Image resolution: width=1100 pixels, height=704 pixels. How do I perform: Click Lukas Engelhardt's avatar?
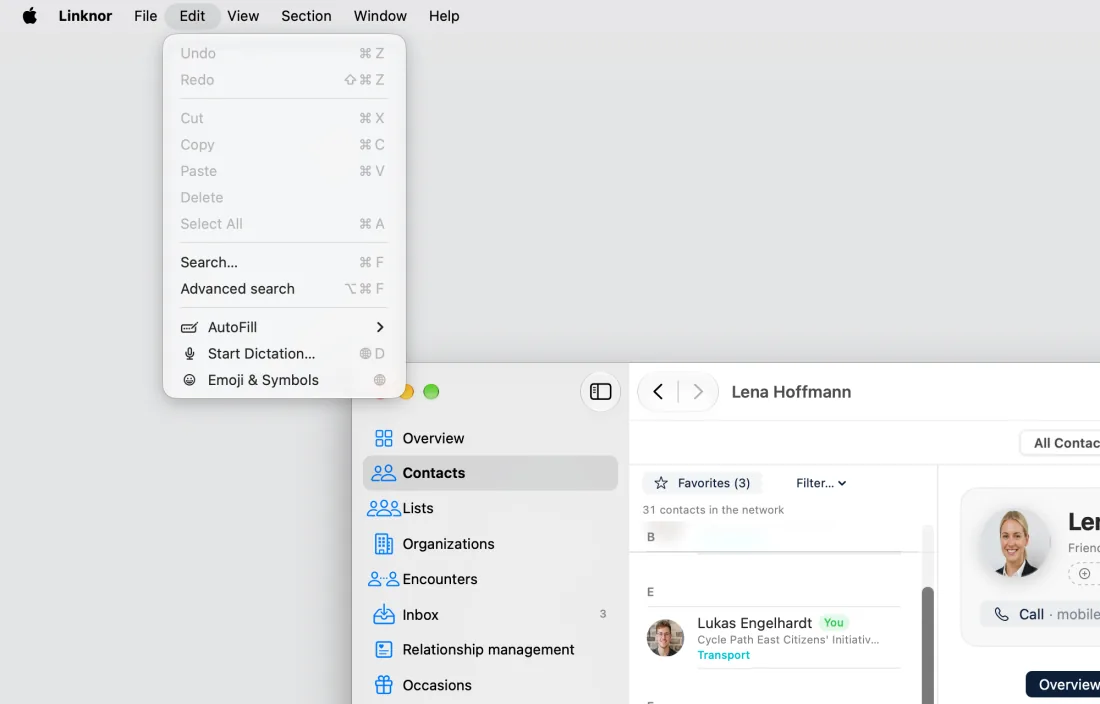tap(665, 637)
